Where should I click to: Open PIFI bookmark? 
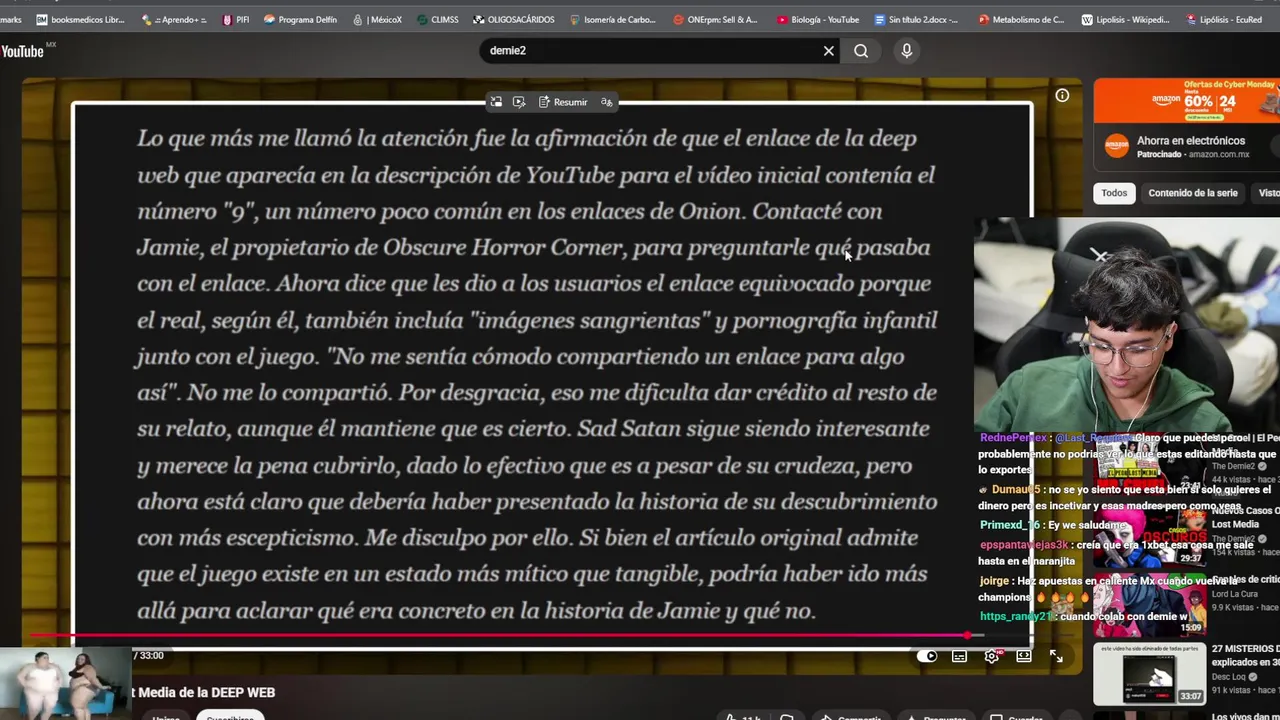[236, 19]
